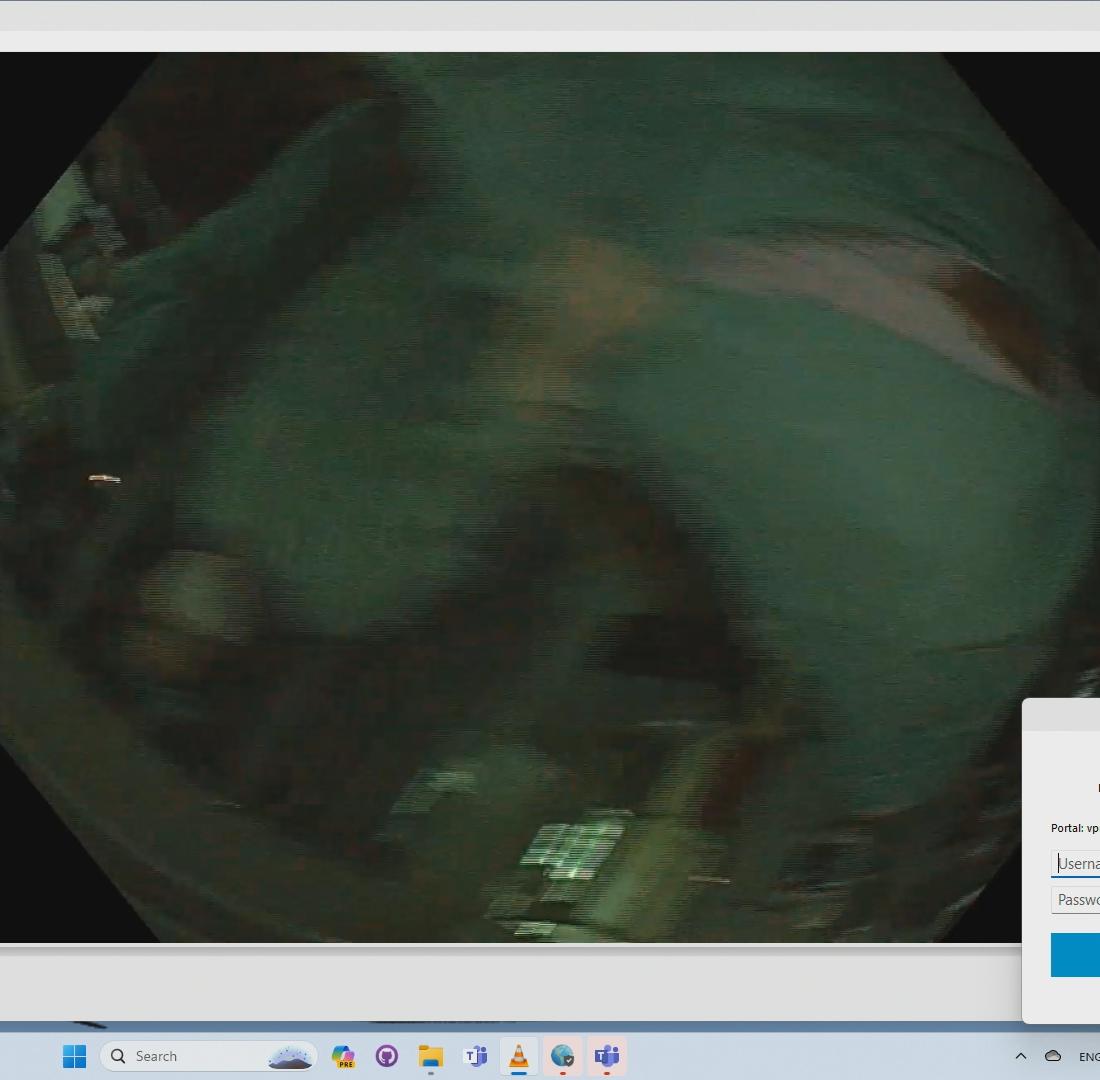Image resolution: width=1100 pixels, height=1080 pixels.
Task: Focus the Username field in the VPN dialog
Action: tap(1075, 863)
